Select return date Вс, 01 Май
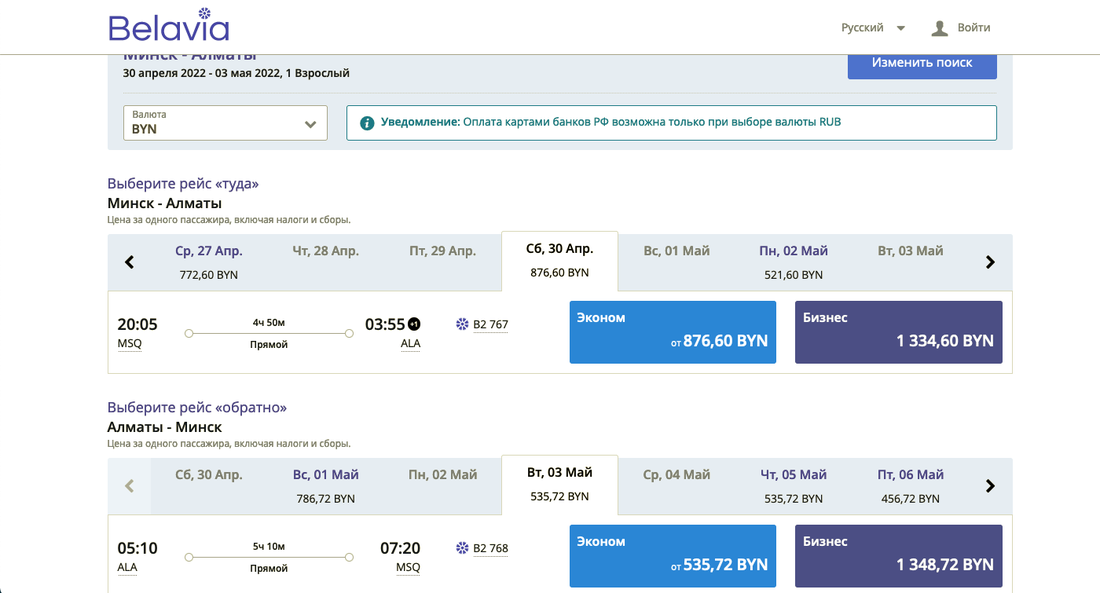 coord(326,485)
